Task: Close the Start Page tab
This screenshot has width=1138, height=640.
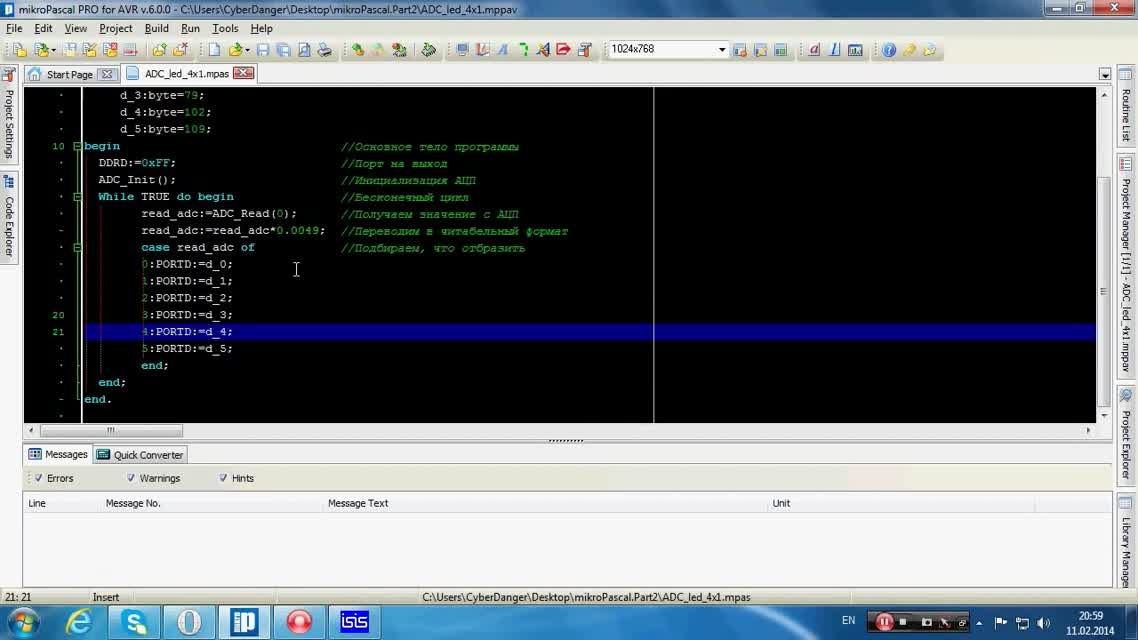Action: [107, 74]
